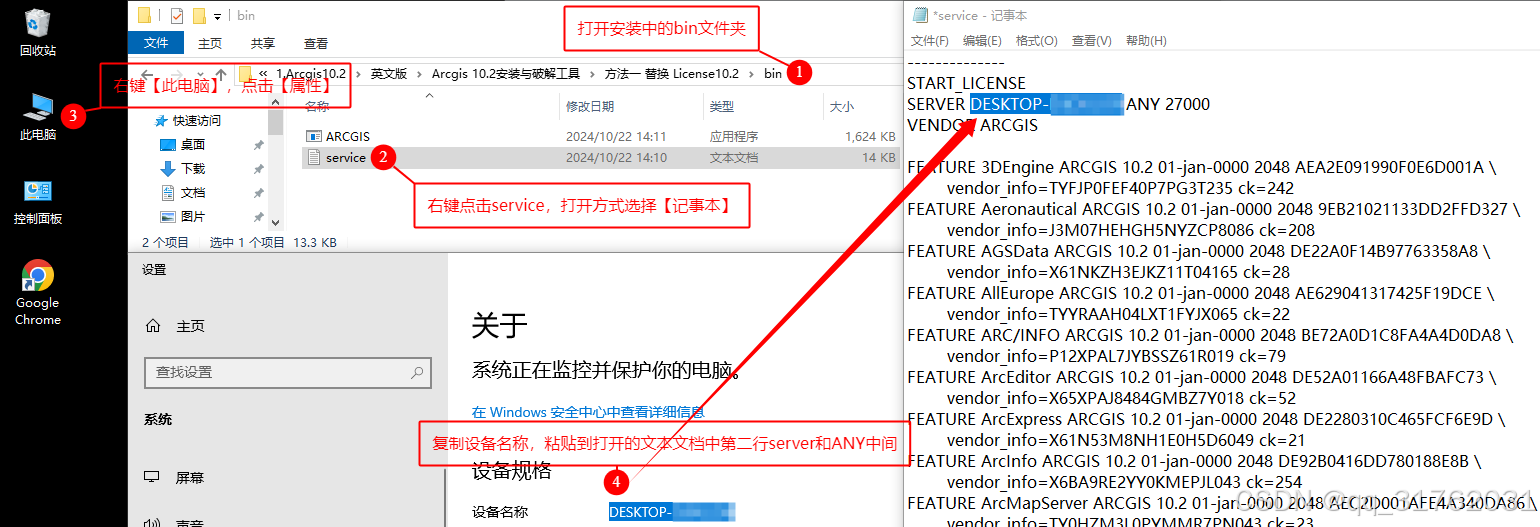Viewport: 1540px width, 527px height.
Task: Open Notepad 帮助(H) menu
Action: coord(1146,41)
